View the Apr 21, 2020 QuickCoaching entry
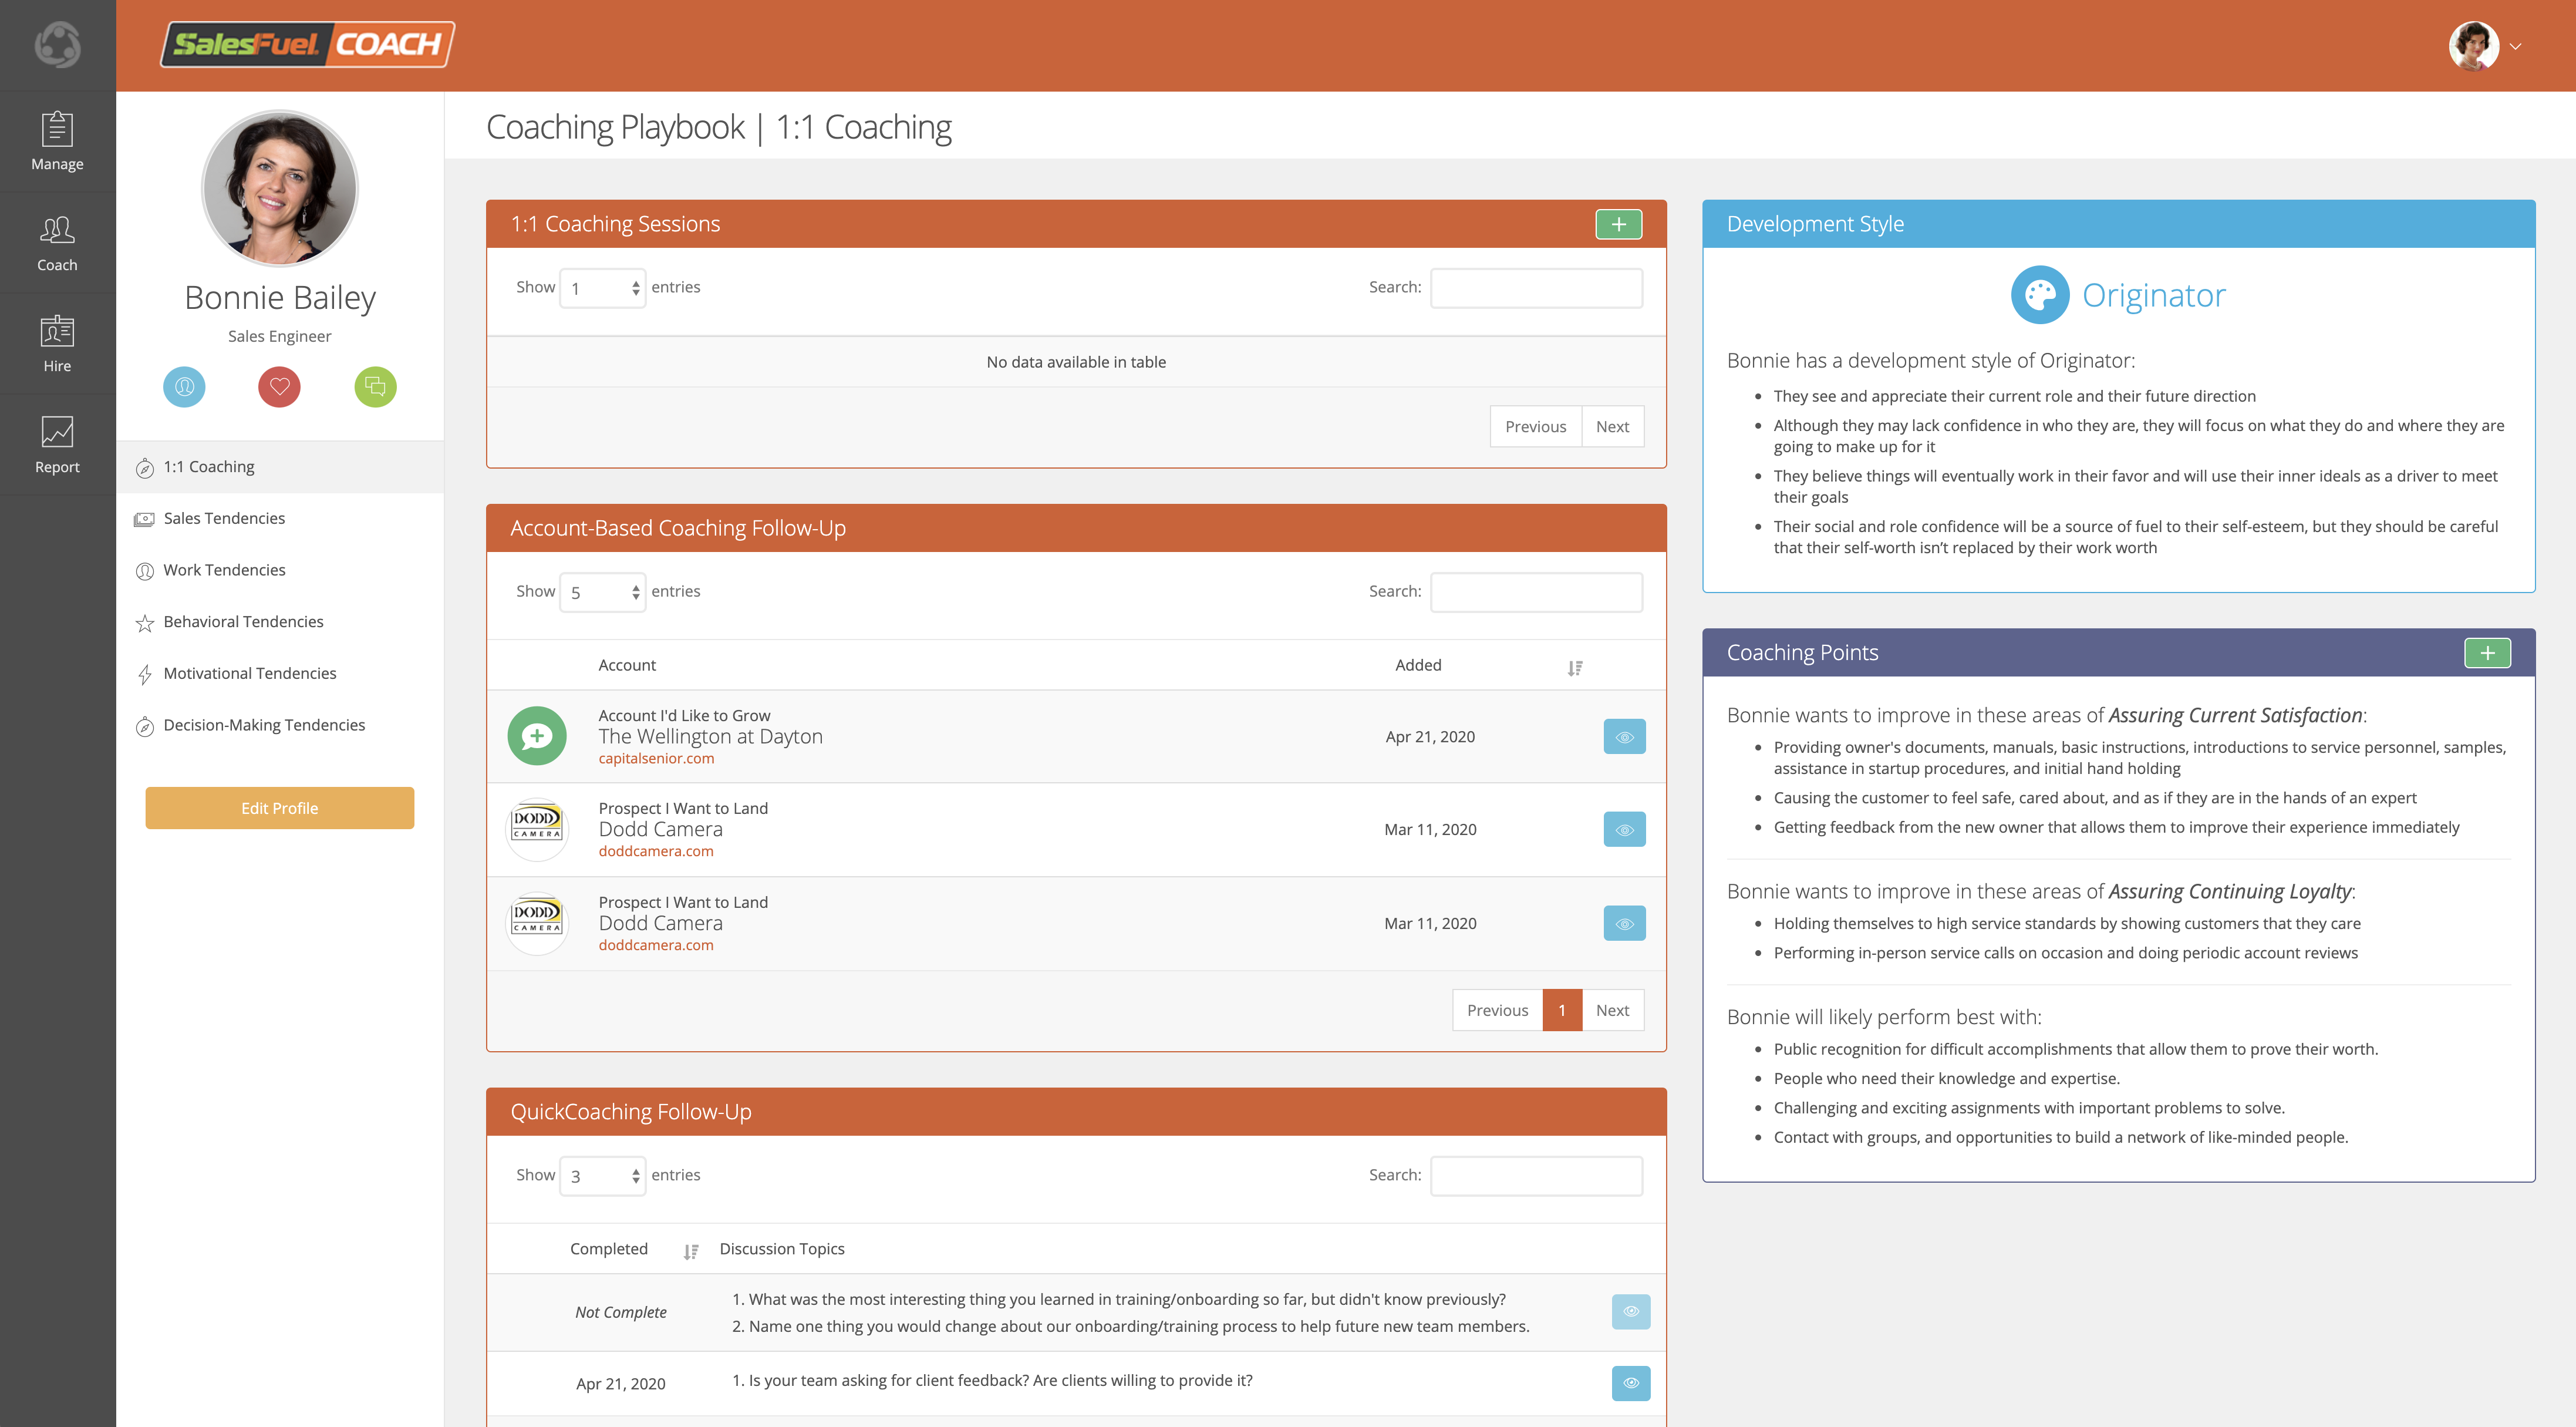This screenshot has width=2576, height=1427. point(1630,1383)
